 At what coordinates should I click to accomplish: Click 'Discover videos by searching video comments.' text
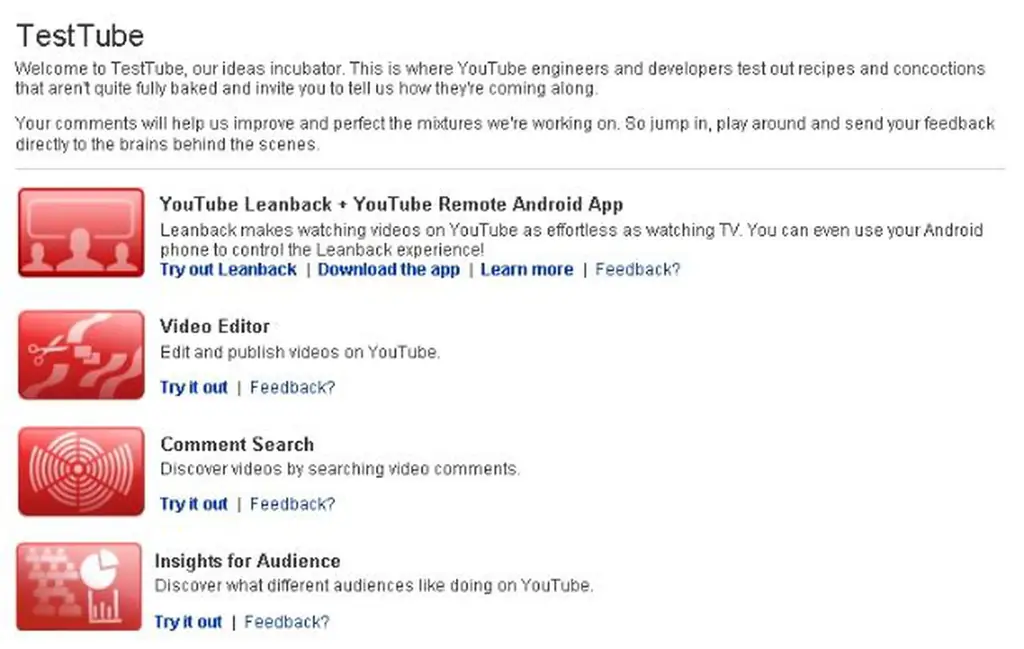[340, 469]
